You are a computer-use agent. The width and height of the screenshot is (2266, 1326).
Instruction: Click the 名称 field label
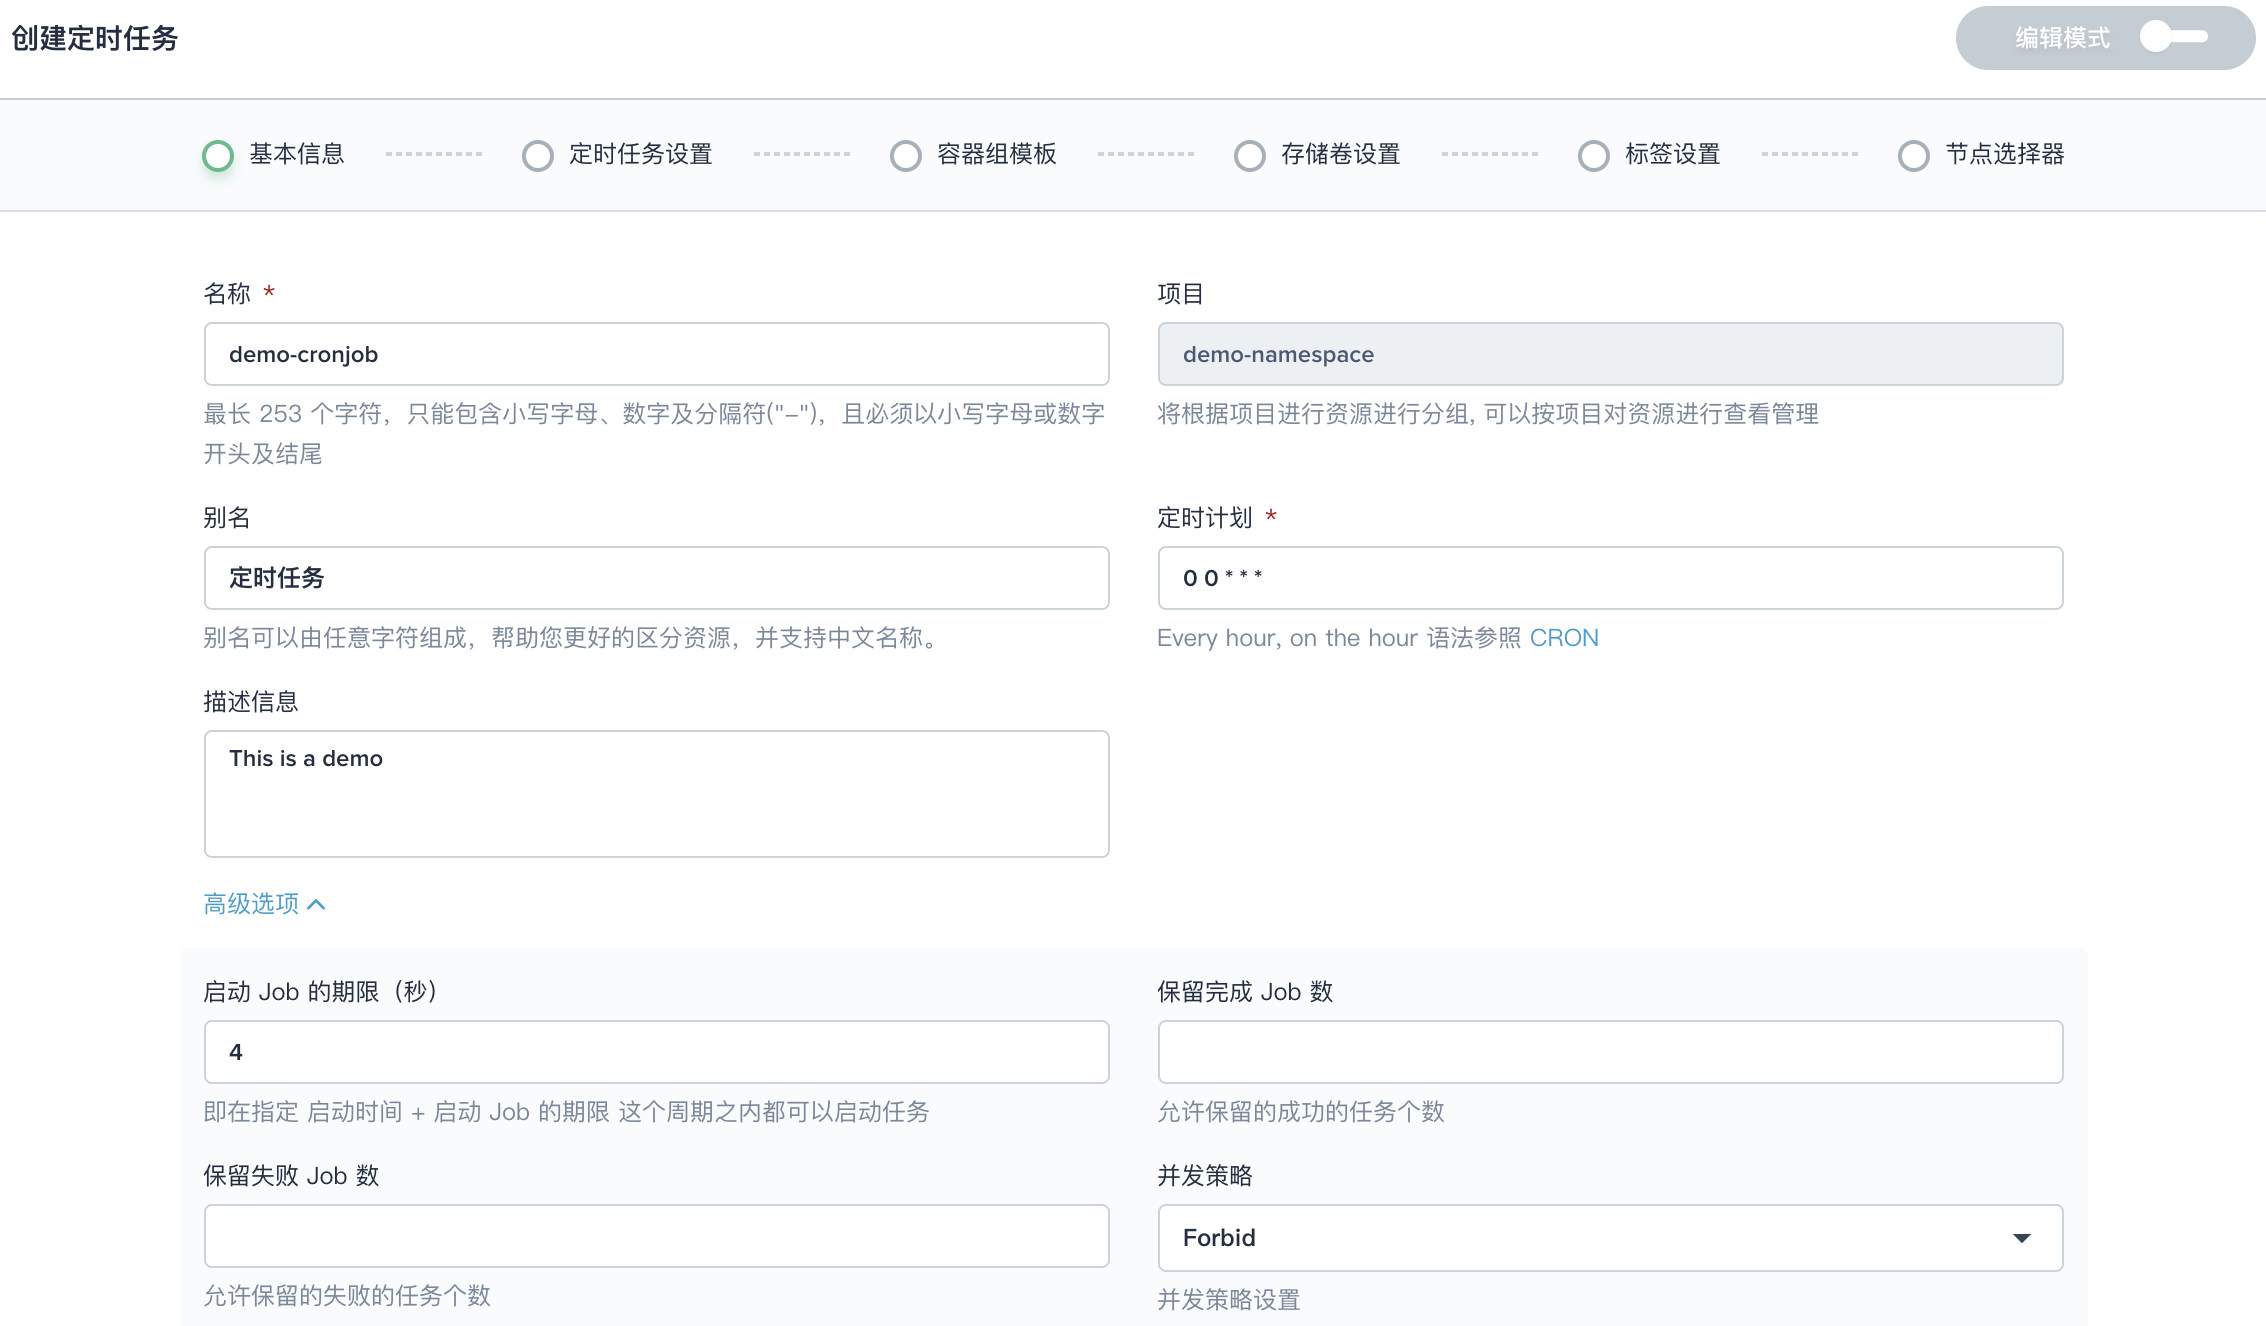(x=227, y=294)
